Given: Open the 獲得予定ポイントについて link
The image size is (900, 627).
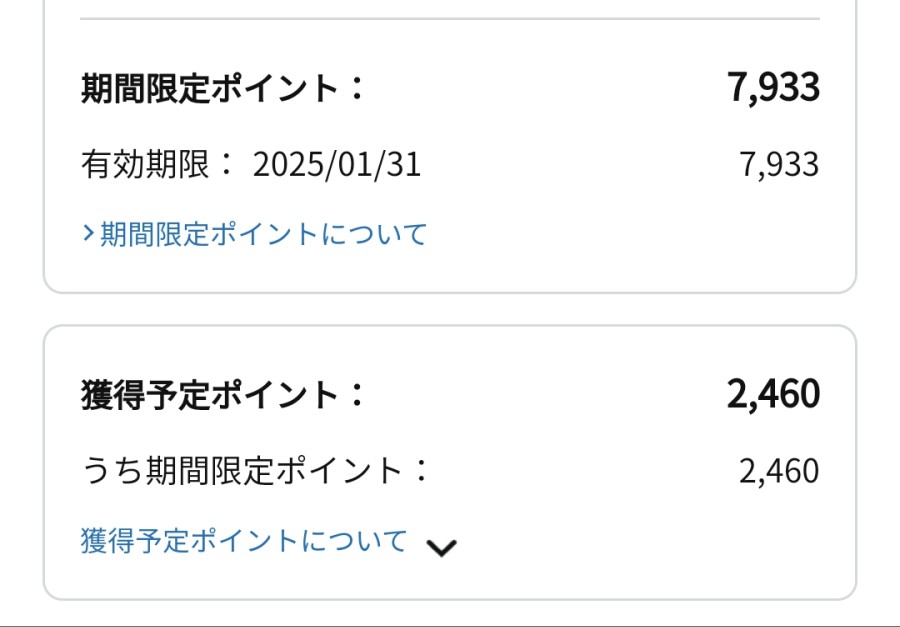Looking at the screenshot, I should coord(244,541).
